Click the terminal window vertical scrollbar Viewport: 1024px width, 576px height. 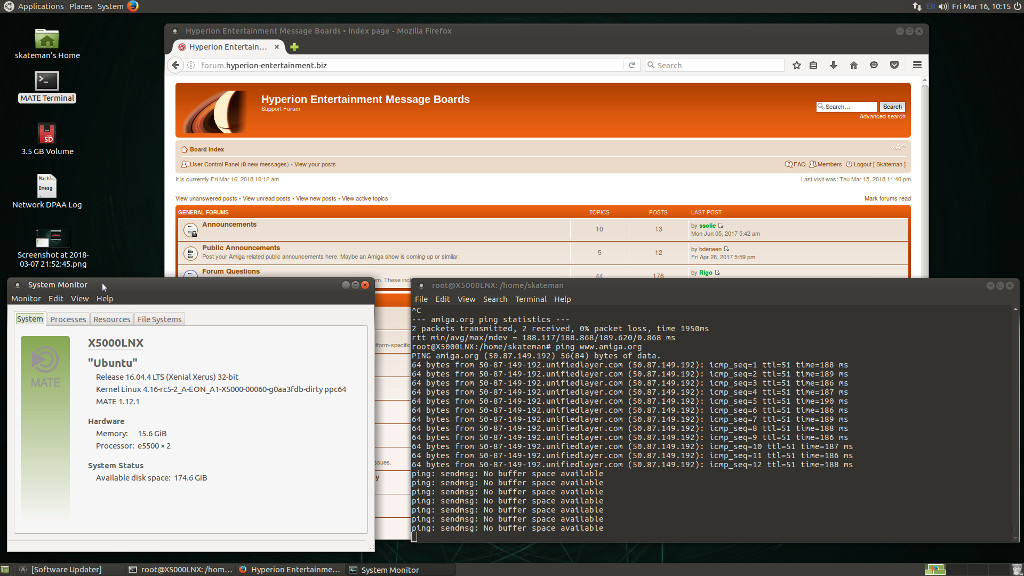(1016, 423)
